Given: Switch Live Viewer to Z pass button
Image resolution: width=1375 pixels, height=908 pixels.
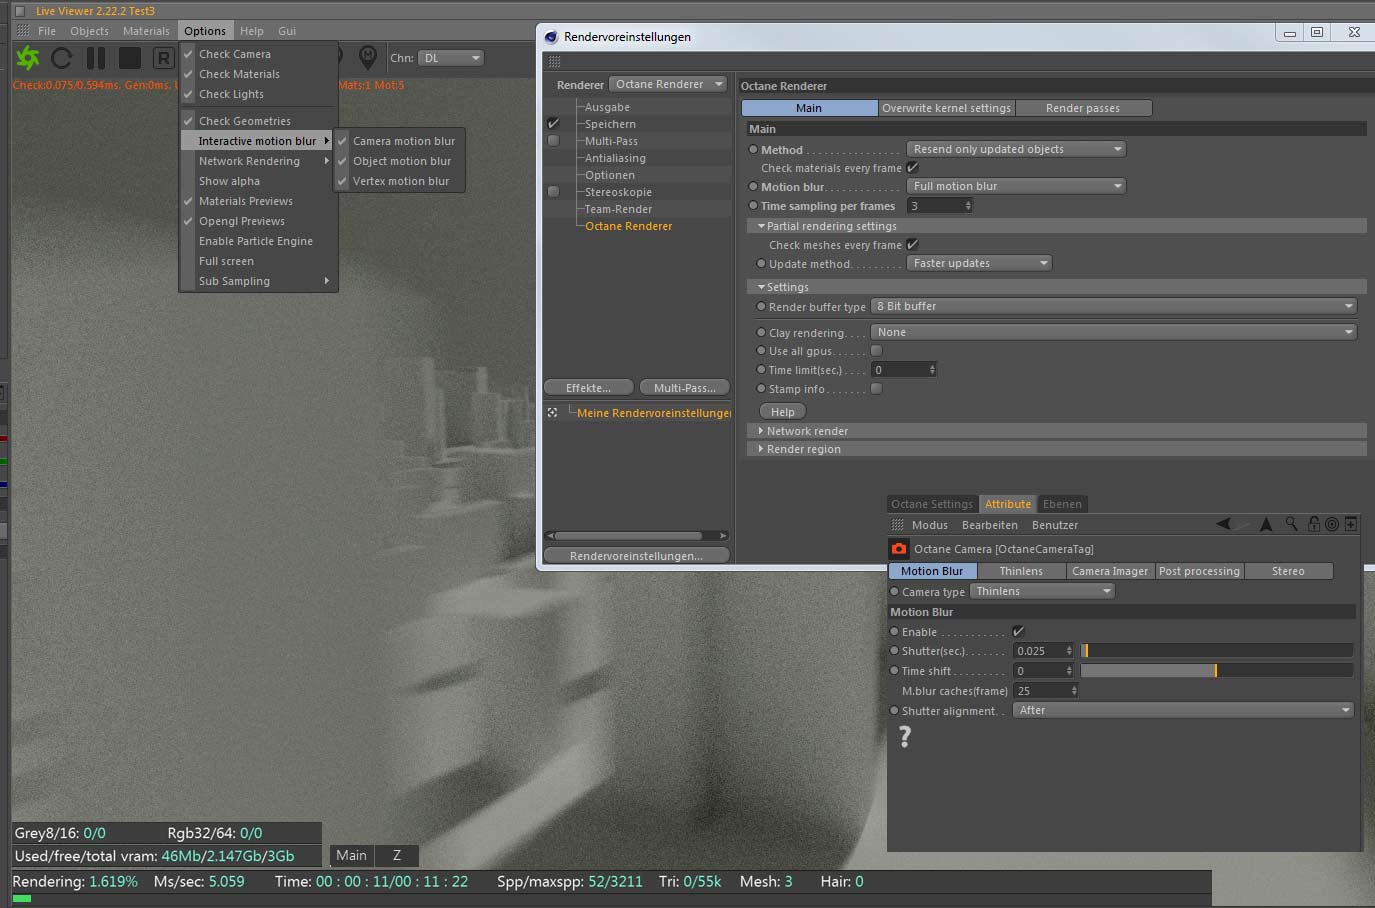Looking at the screenshot, I should (x=397, y=855).
